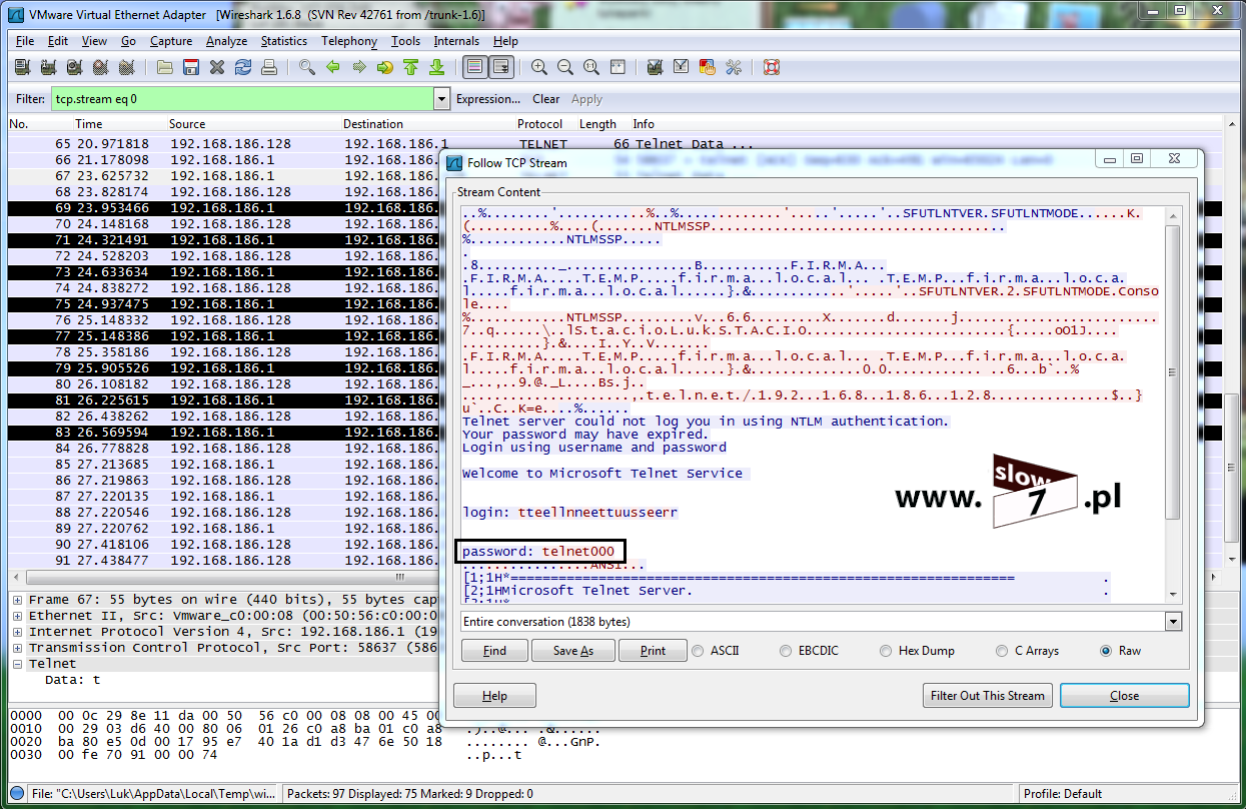The width and height of the screenshot is (1246, 809).
Task: Click the Print button in stream dialog
Action: pos(652,651)
